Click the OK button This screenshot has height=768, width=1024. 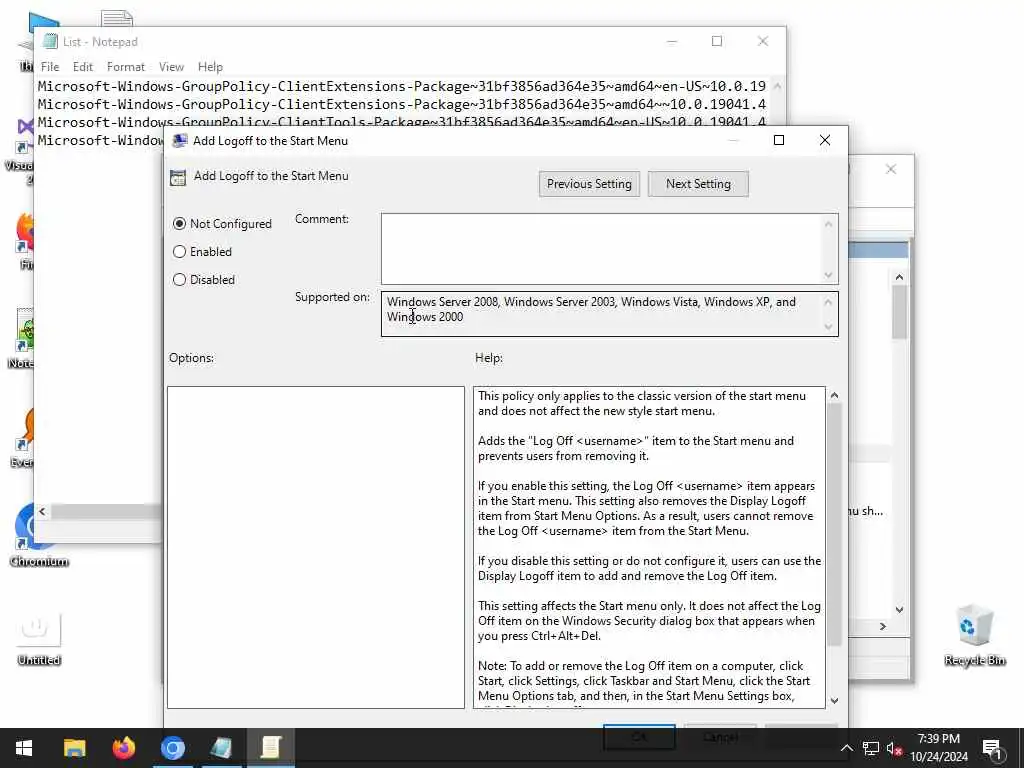639,737
